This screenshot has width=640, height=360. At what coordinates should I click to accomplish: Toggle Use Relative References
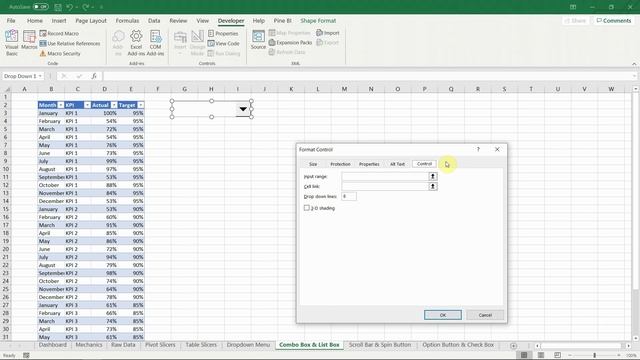click(70, 43)
